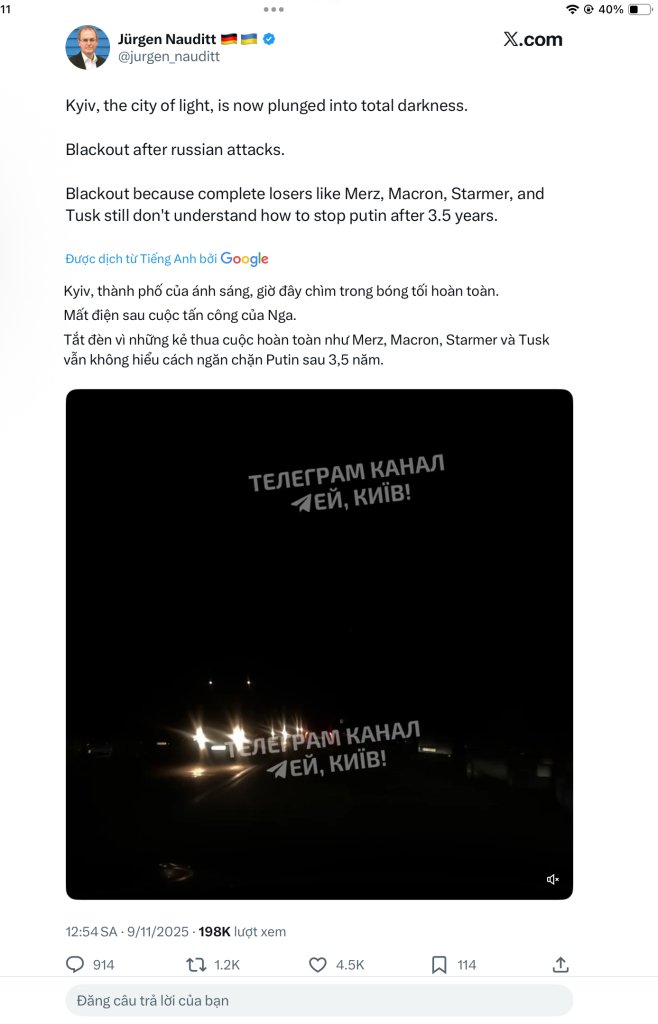
Task: Click the X.com logo
Action: [533, 39]
